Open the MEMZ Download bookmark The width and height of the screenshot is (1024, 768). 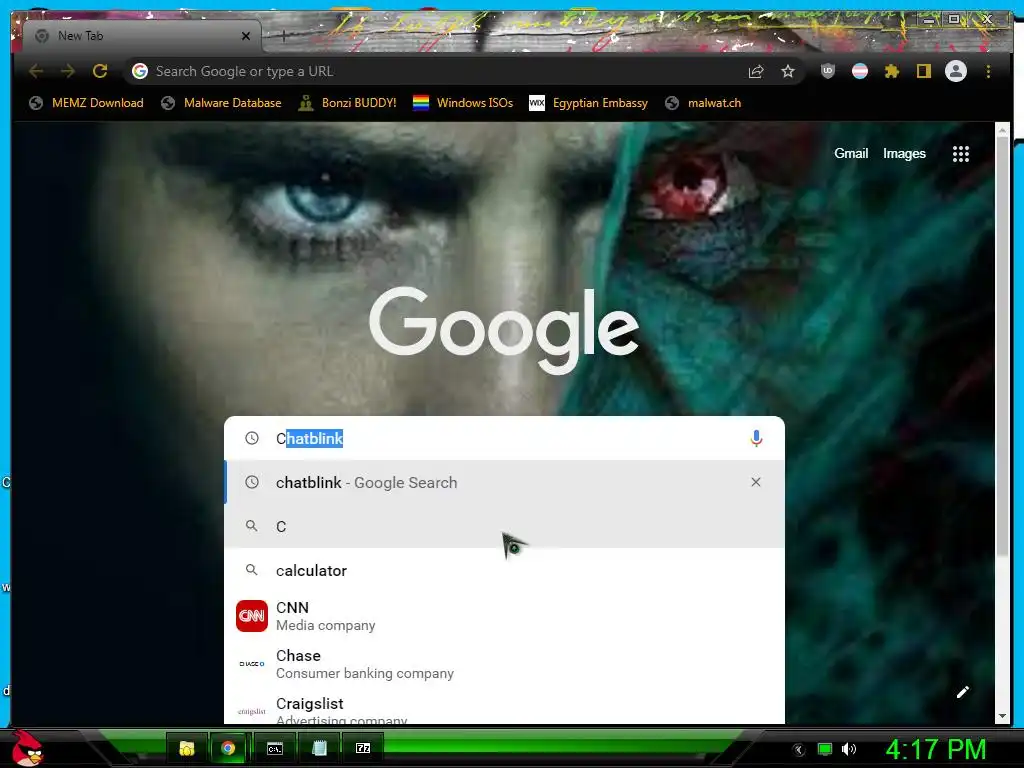(x=86, y=103)
